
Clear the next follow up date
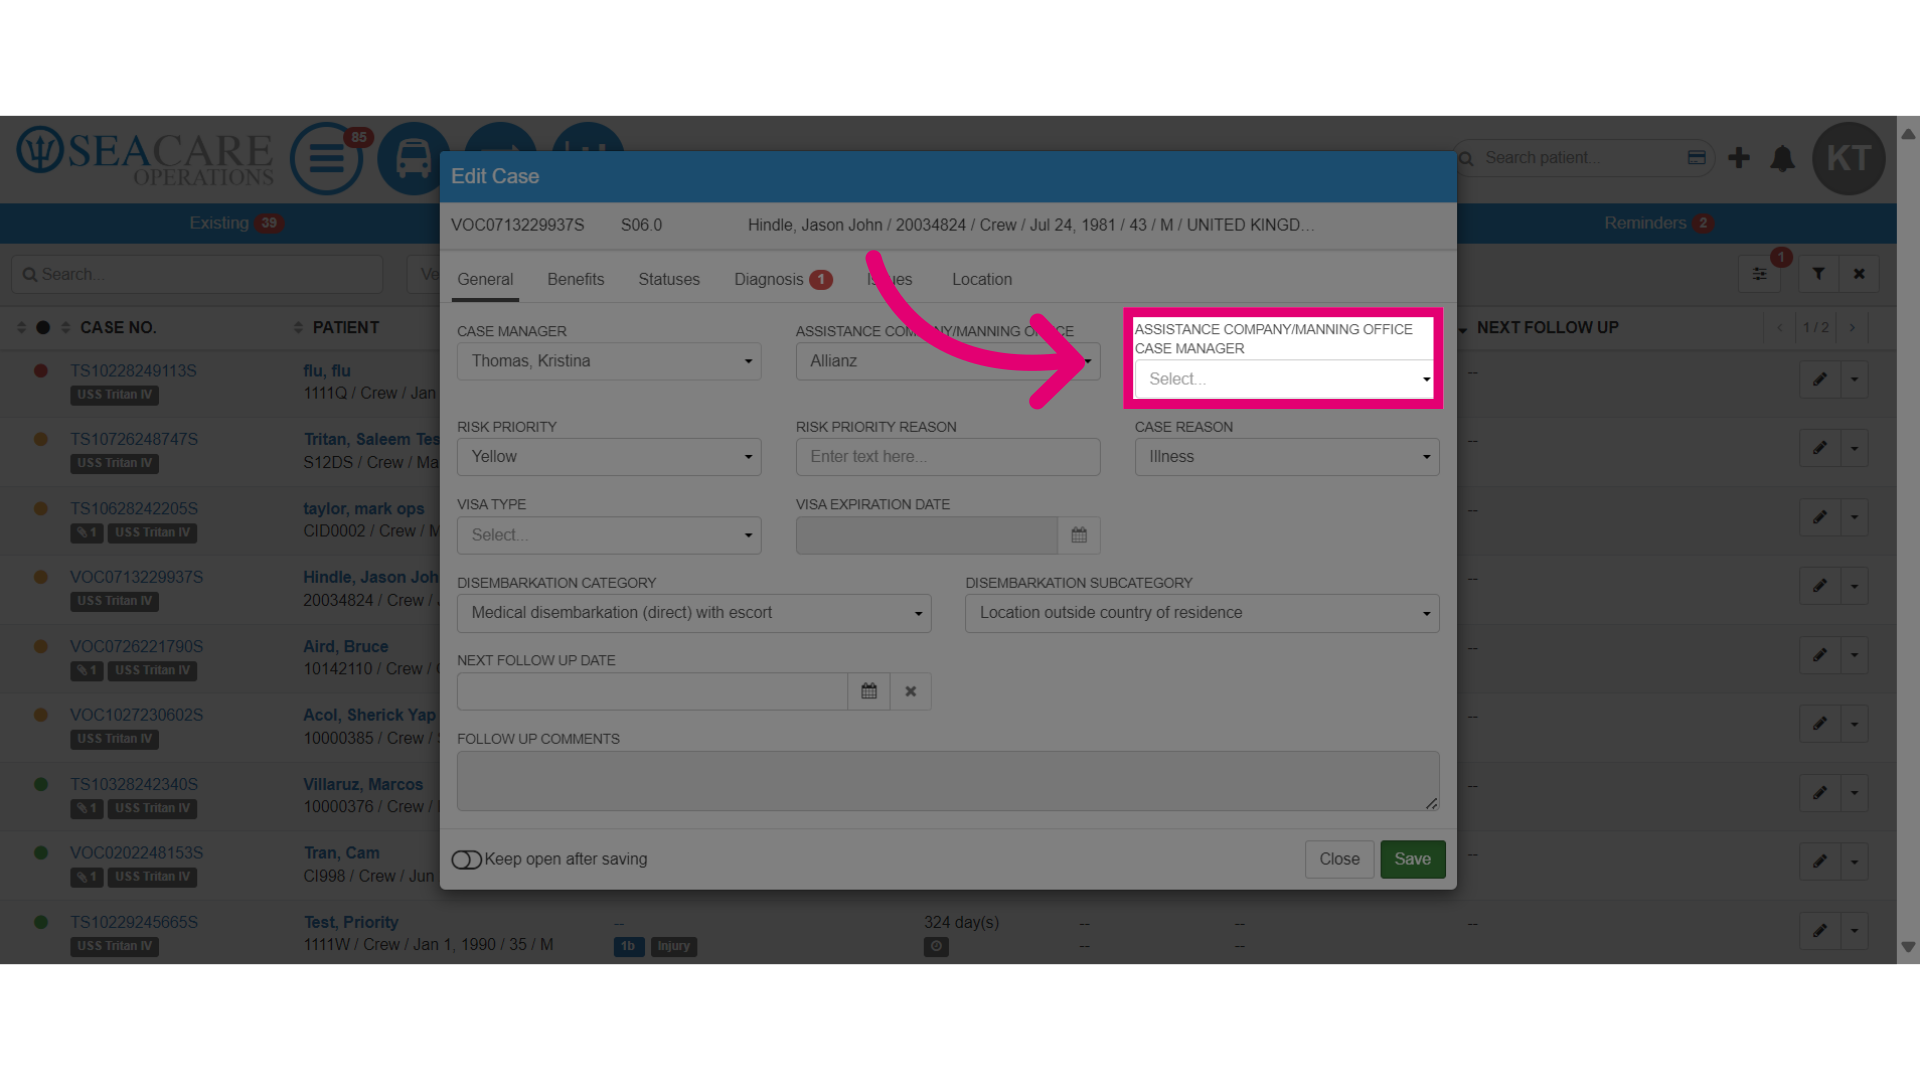(911, 691)
